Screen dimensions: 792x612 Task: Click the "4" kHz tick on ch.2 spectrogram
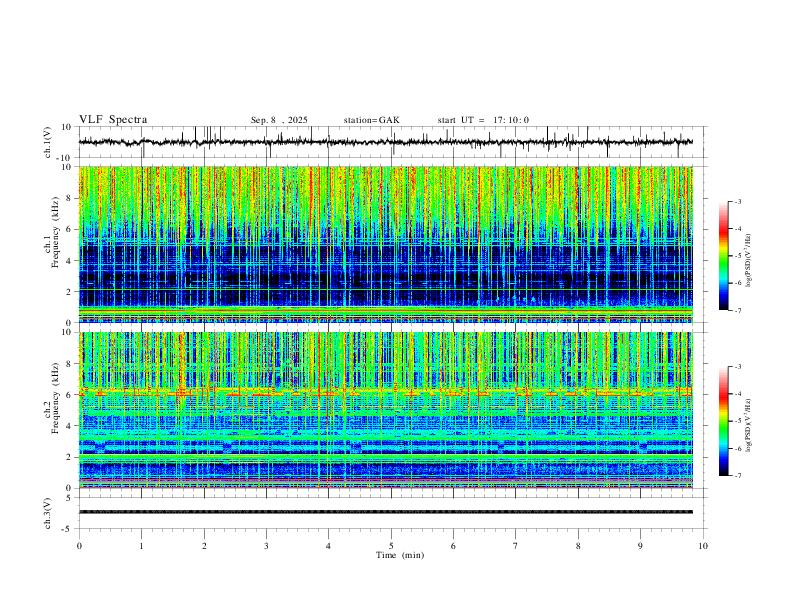[x=70, y=426]
